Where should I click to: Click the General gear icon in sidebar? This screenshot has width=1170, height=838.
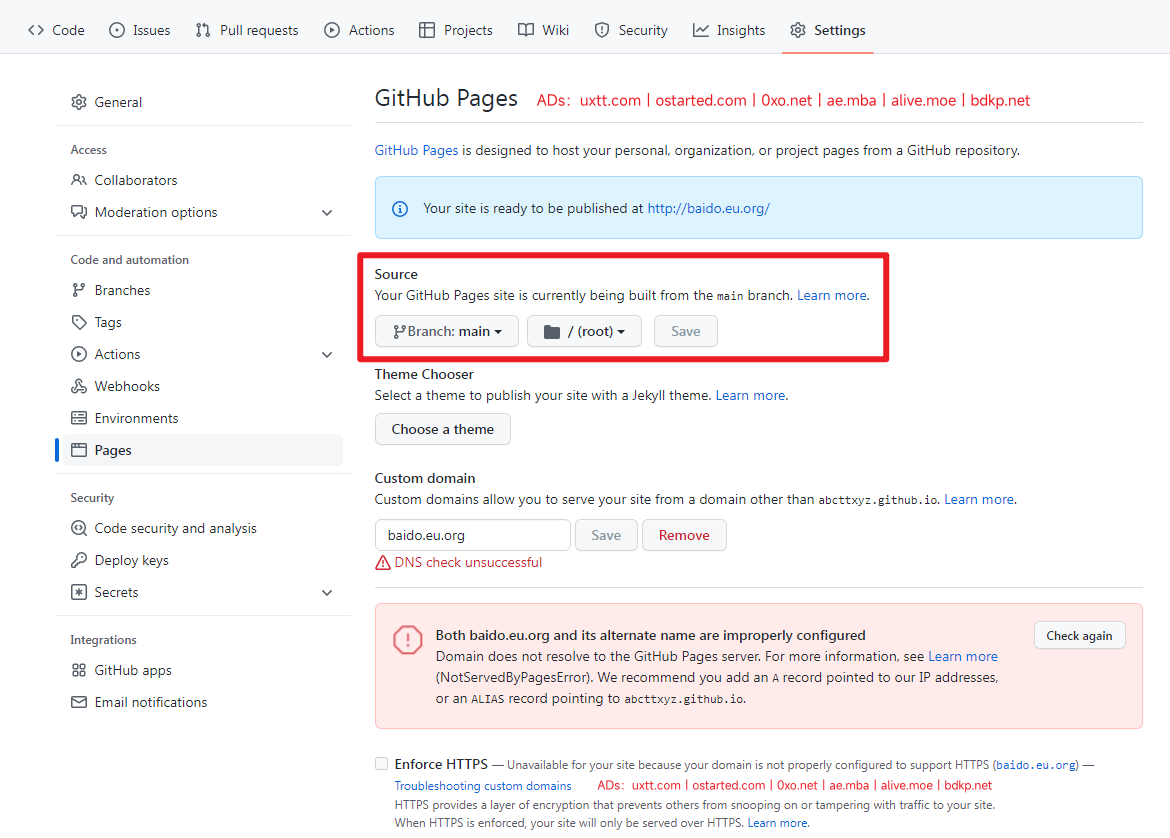(x=78, y=102)
